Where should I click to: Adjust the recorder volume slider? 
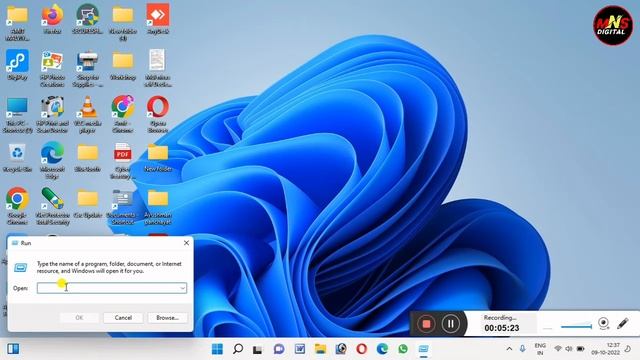click(576, 326)
